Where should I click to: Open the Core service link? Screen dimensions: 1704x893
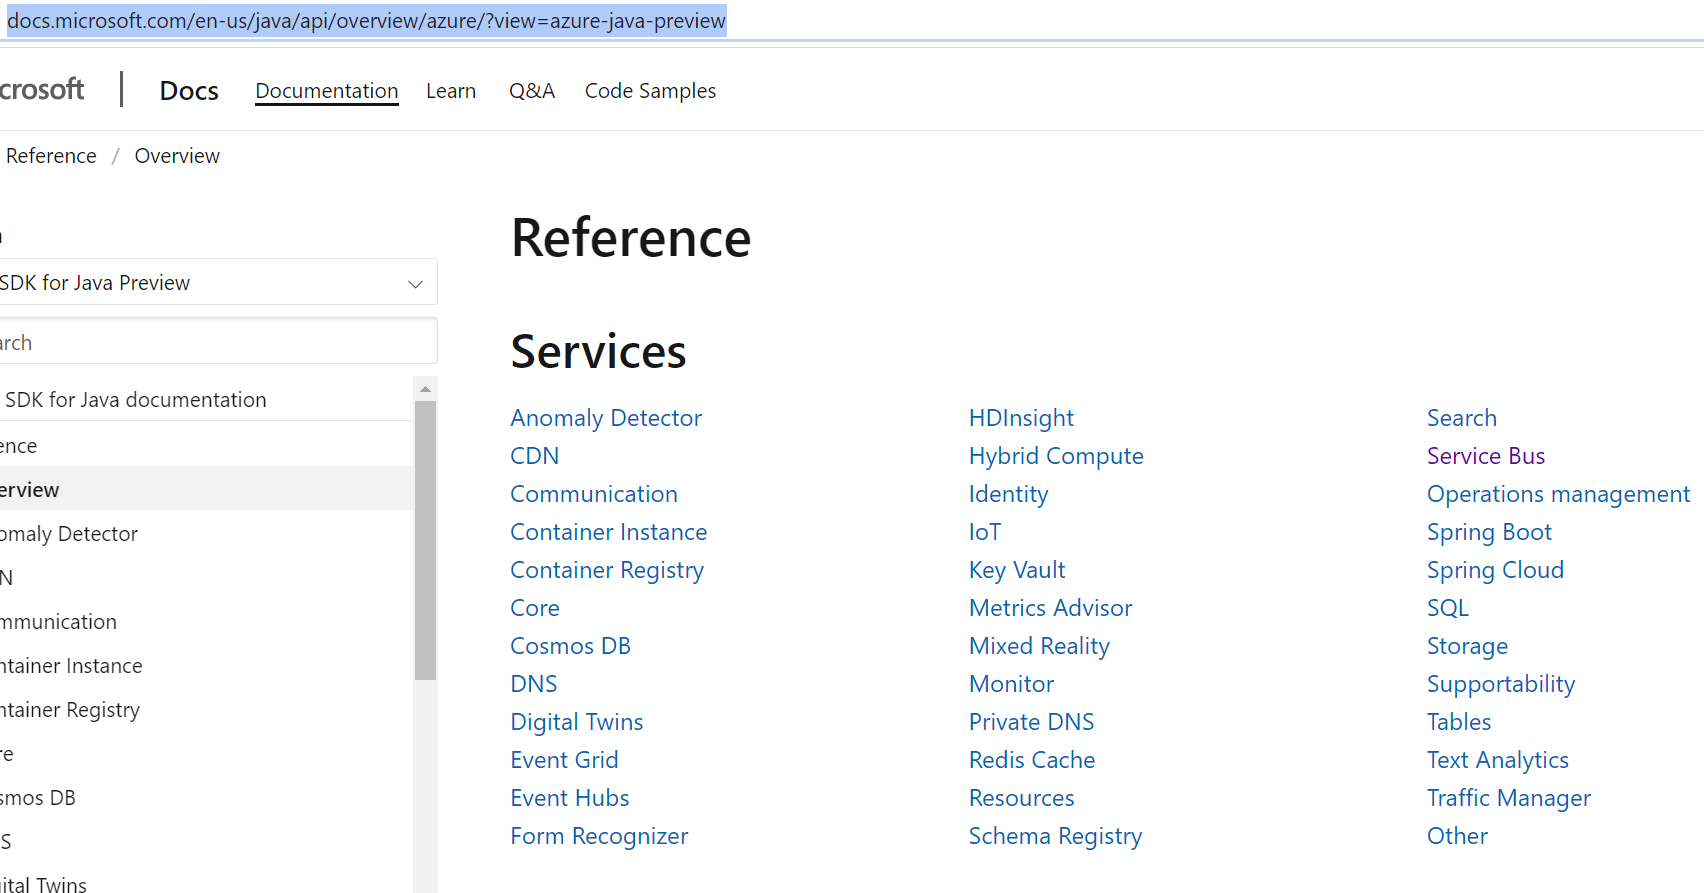(x=535, y=608)
